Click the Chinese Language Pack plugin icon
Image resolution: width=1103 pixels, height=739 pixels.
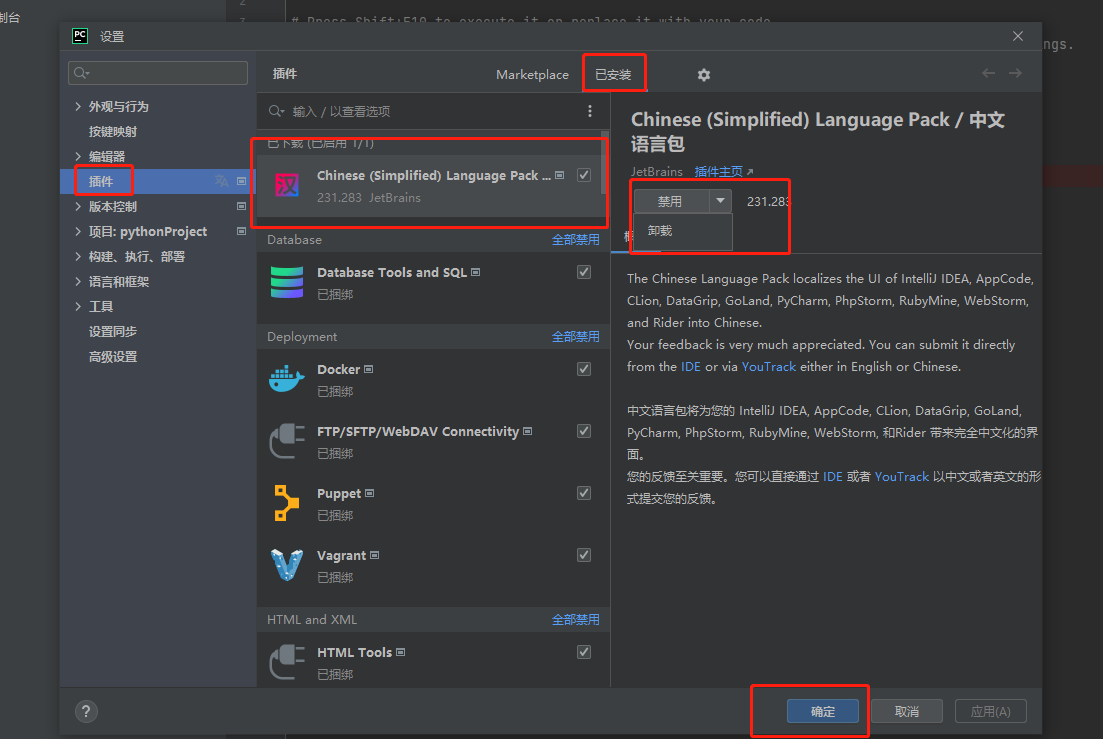click(x=287, y=186)
